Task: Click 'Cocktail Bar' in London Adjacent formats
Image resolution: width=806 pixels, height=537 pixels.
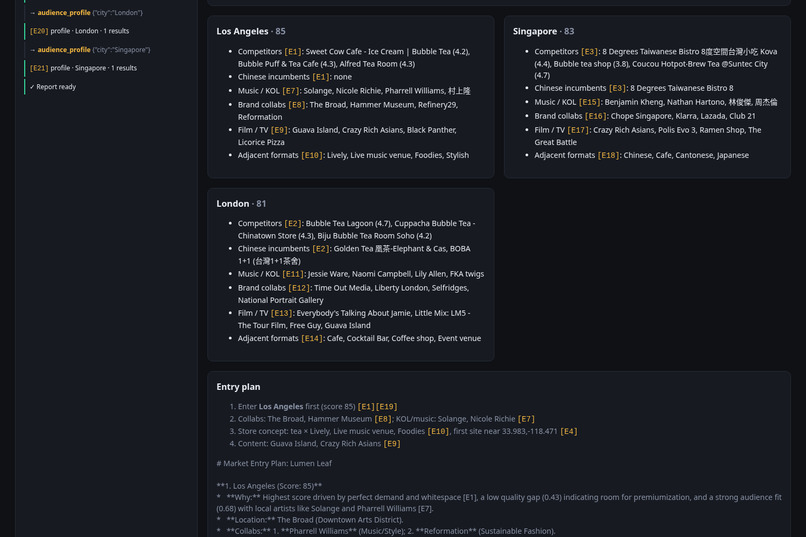Action: pyautogui.click(x=367, y=338)
